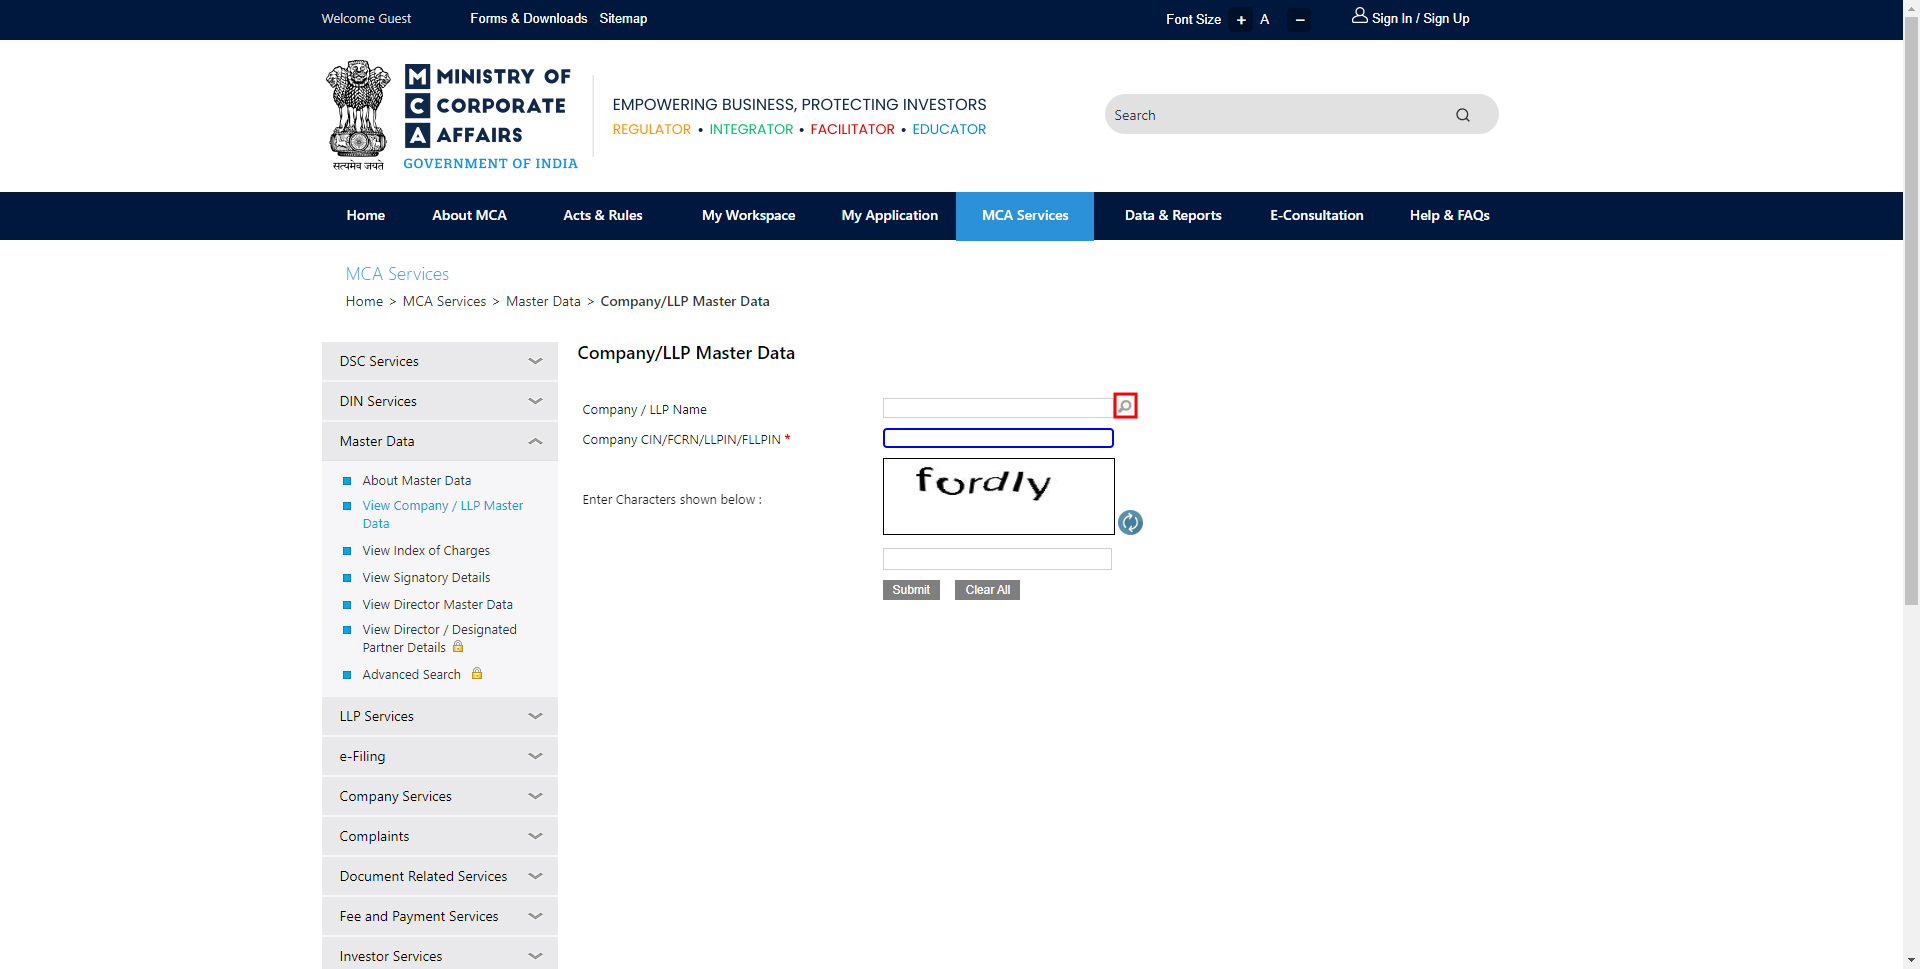Click the Submit button
This screenshot has height=969, width=1920.
click(x=910, y=589)
